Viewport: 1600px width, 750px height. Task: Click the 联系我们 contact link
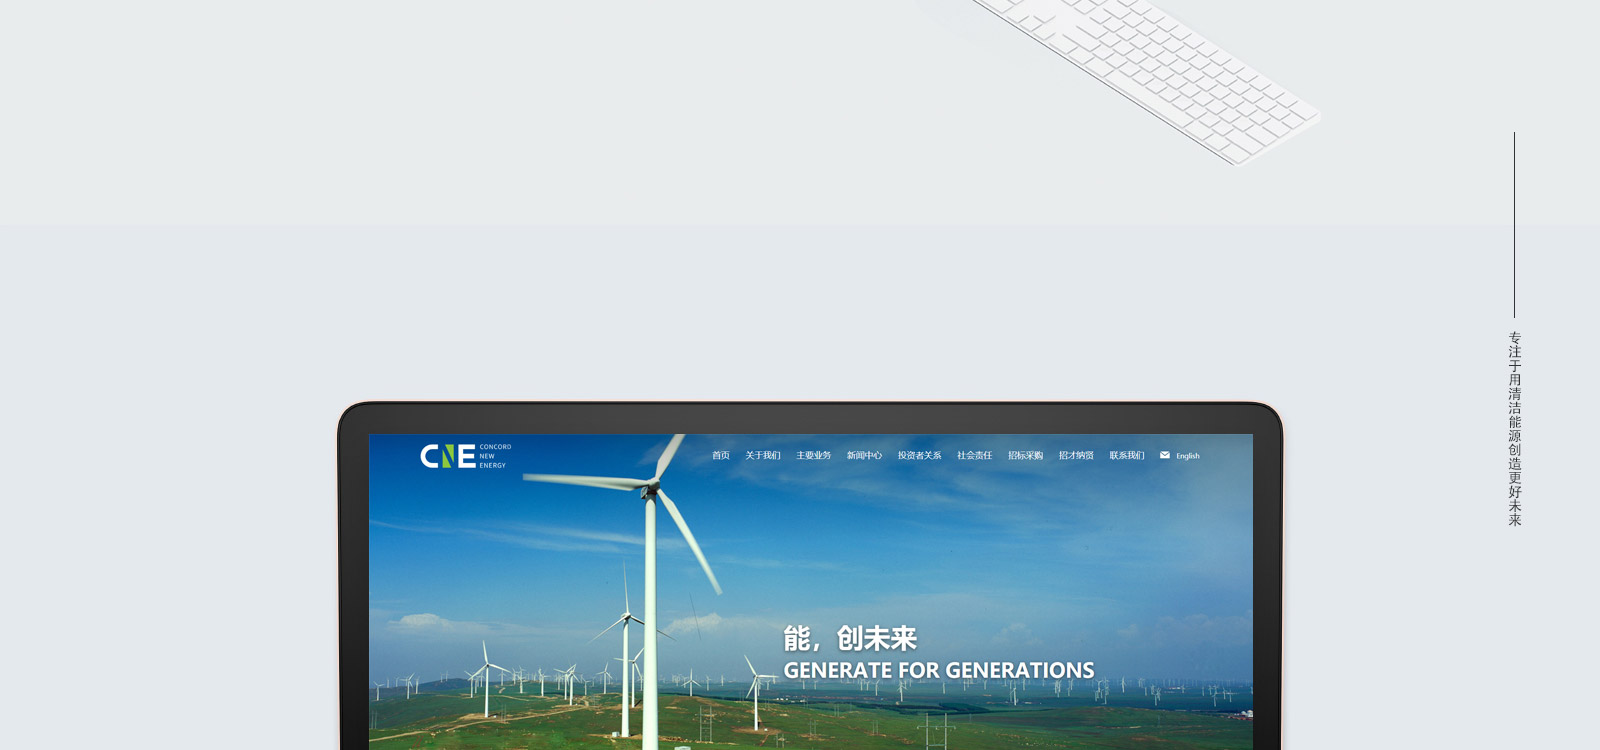click(1126, 456)
